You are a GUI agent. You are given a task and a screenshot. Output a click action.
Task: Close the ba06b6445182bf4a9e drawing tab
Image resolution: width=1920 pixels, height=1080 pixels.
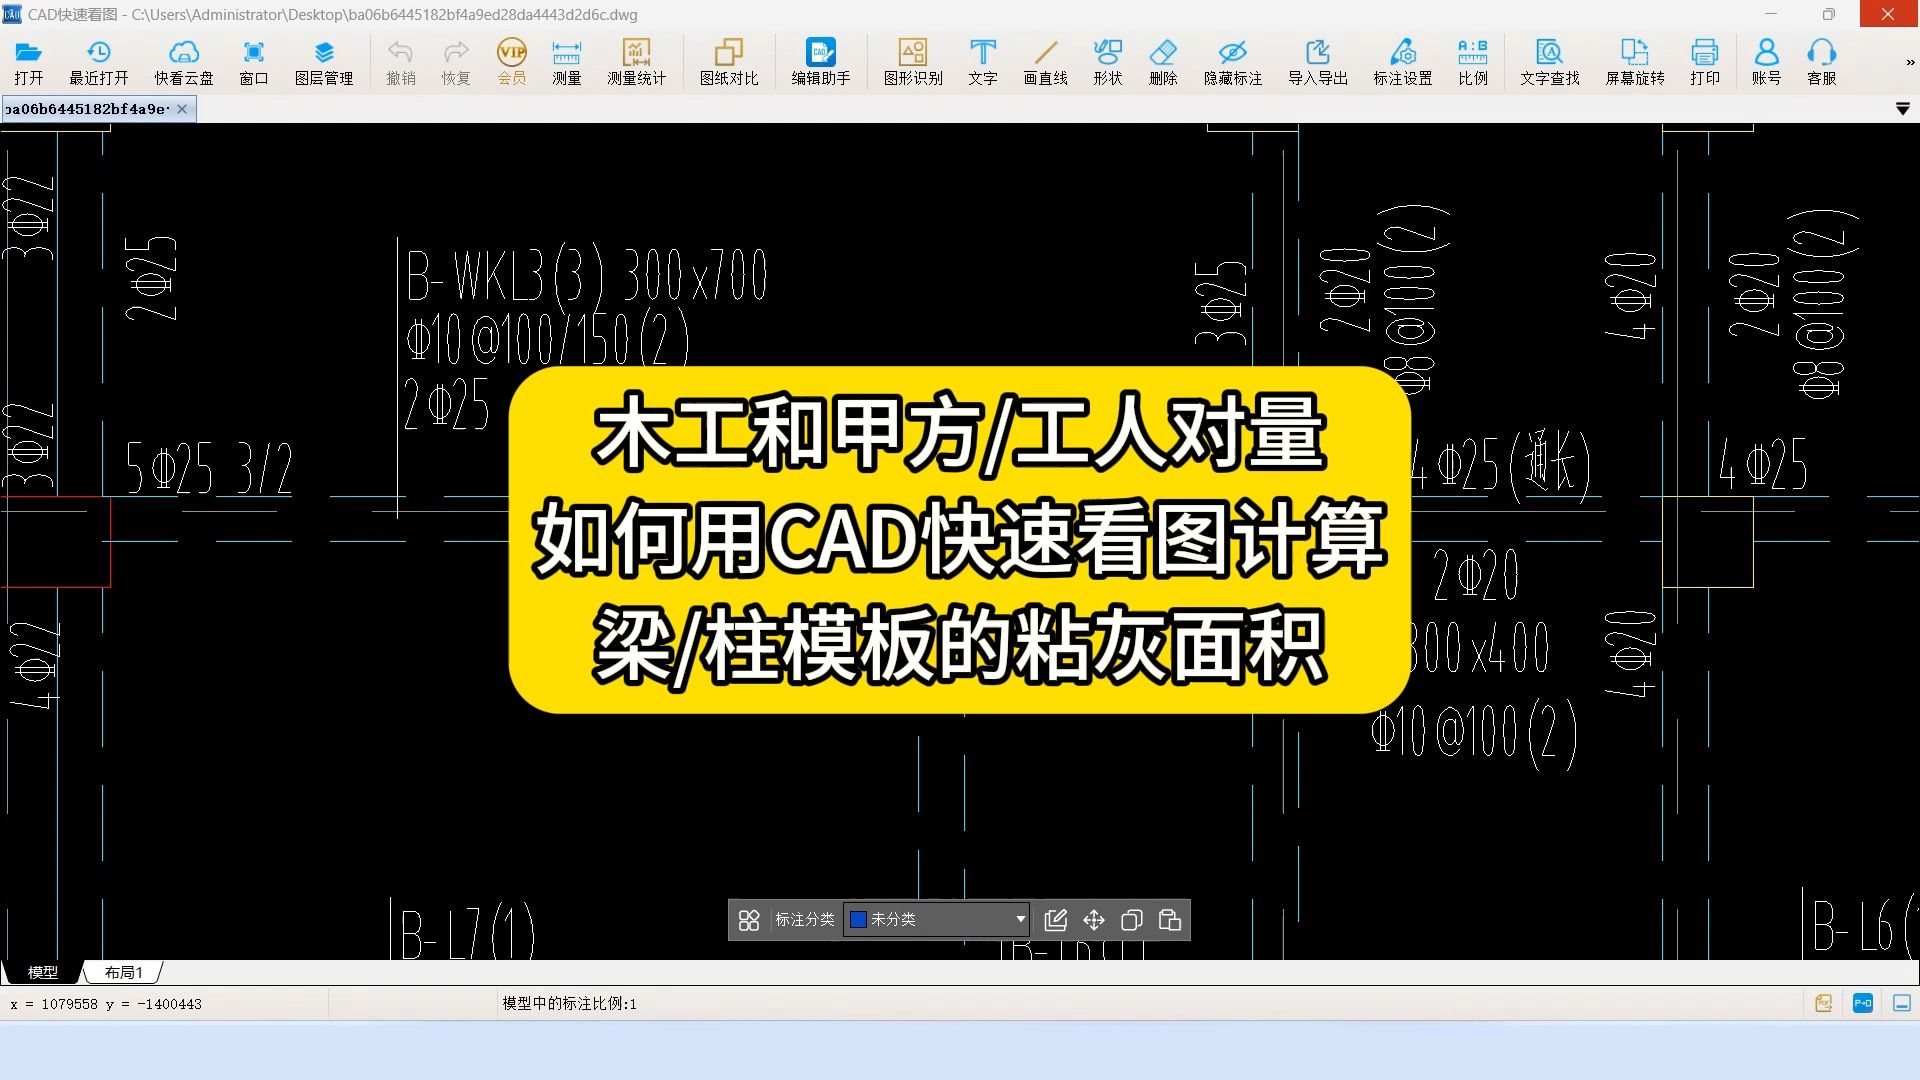[x=182, y=109]
